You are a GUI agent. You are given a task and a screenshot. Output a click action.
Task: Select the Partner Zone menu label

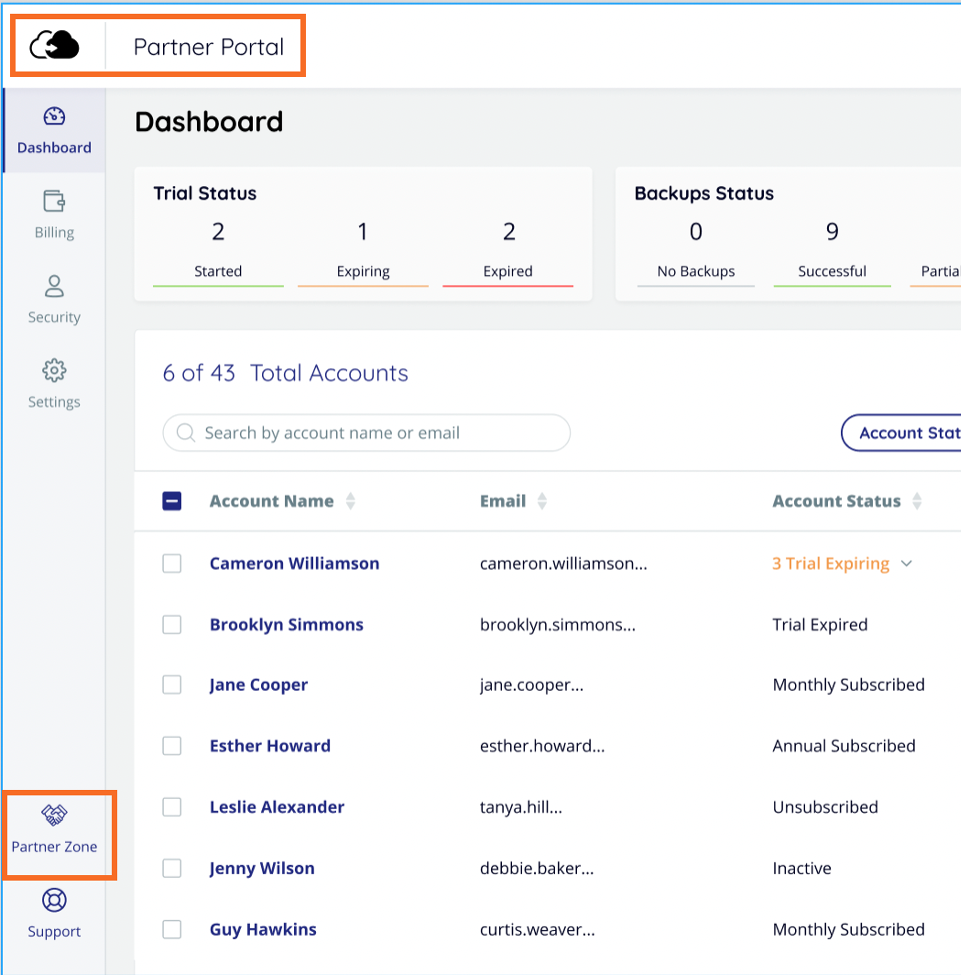click(x=54, y=847)
